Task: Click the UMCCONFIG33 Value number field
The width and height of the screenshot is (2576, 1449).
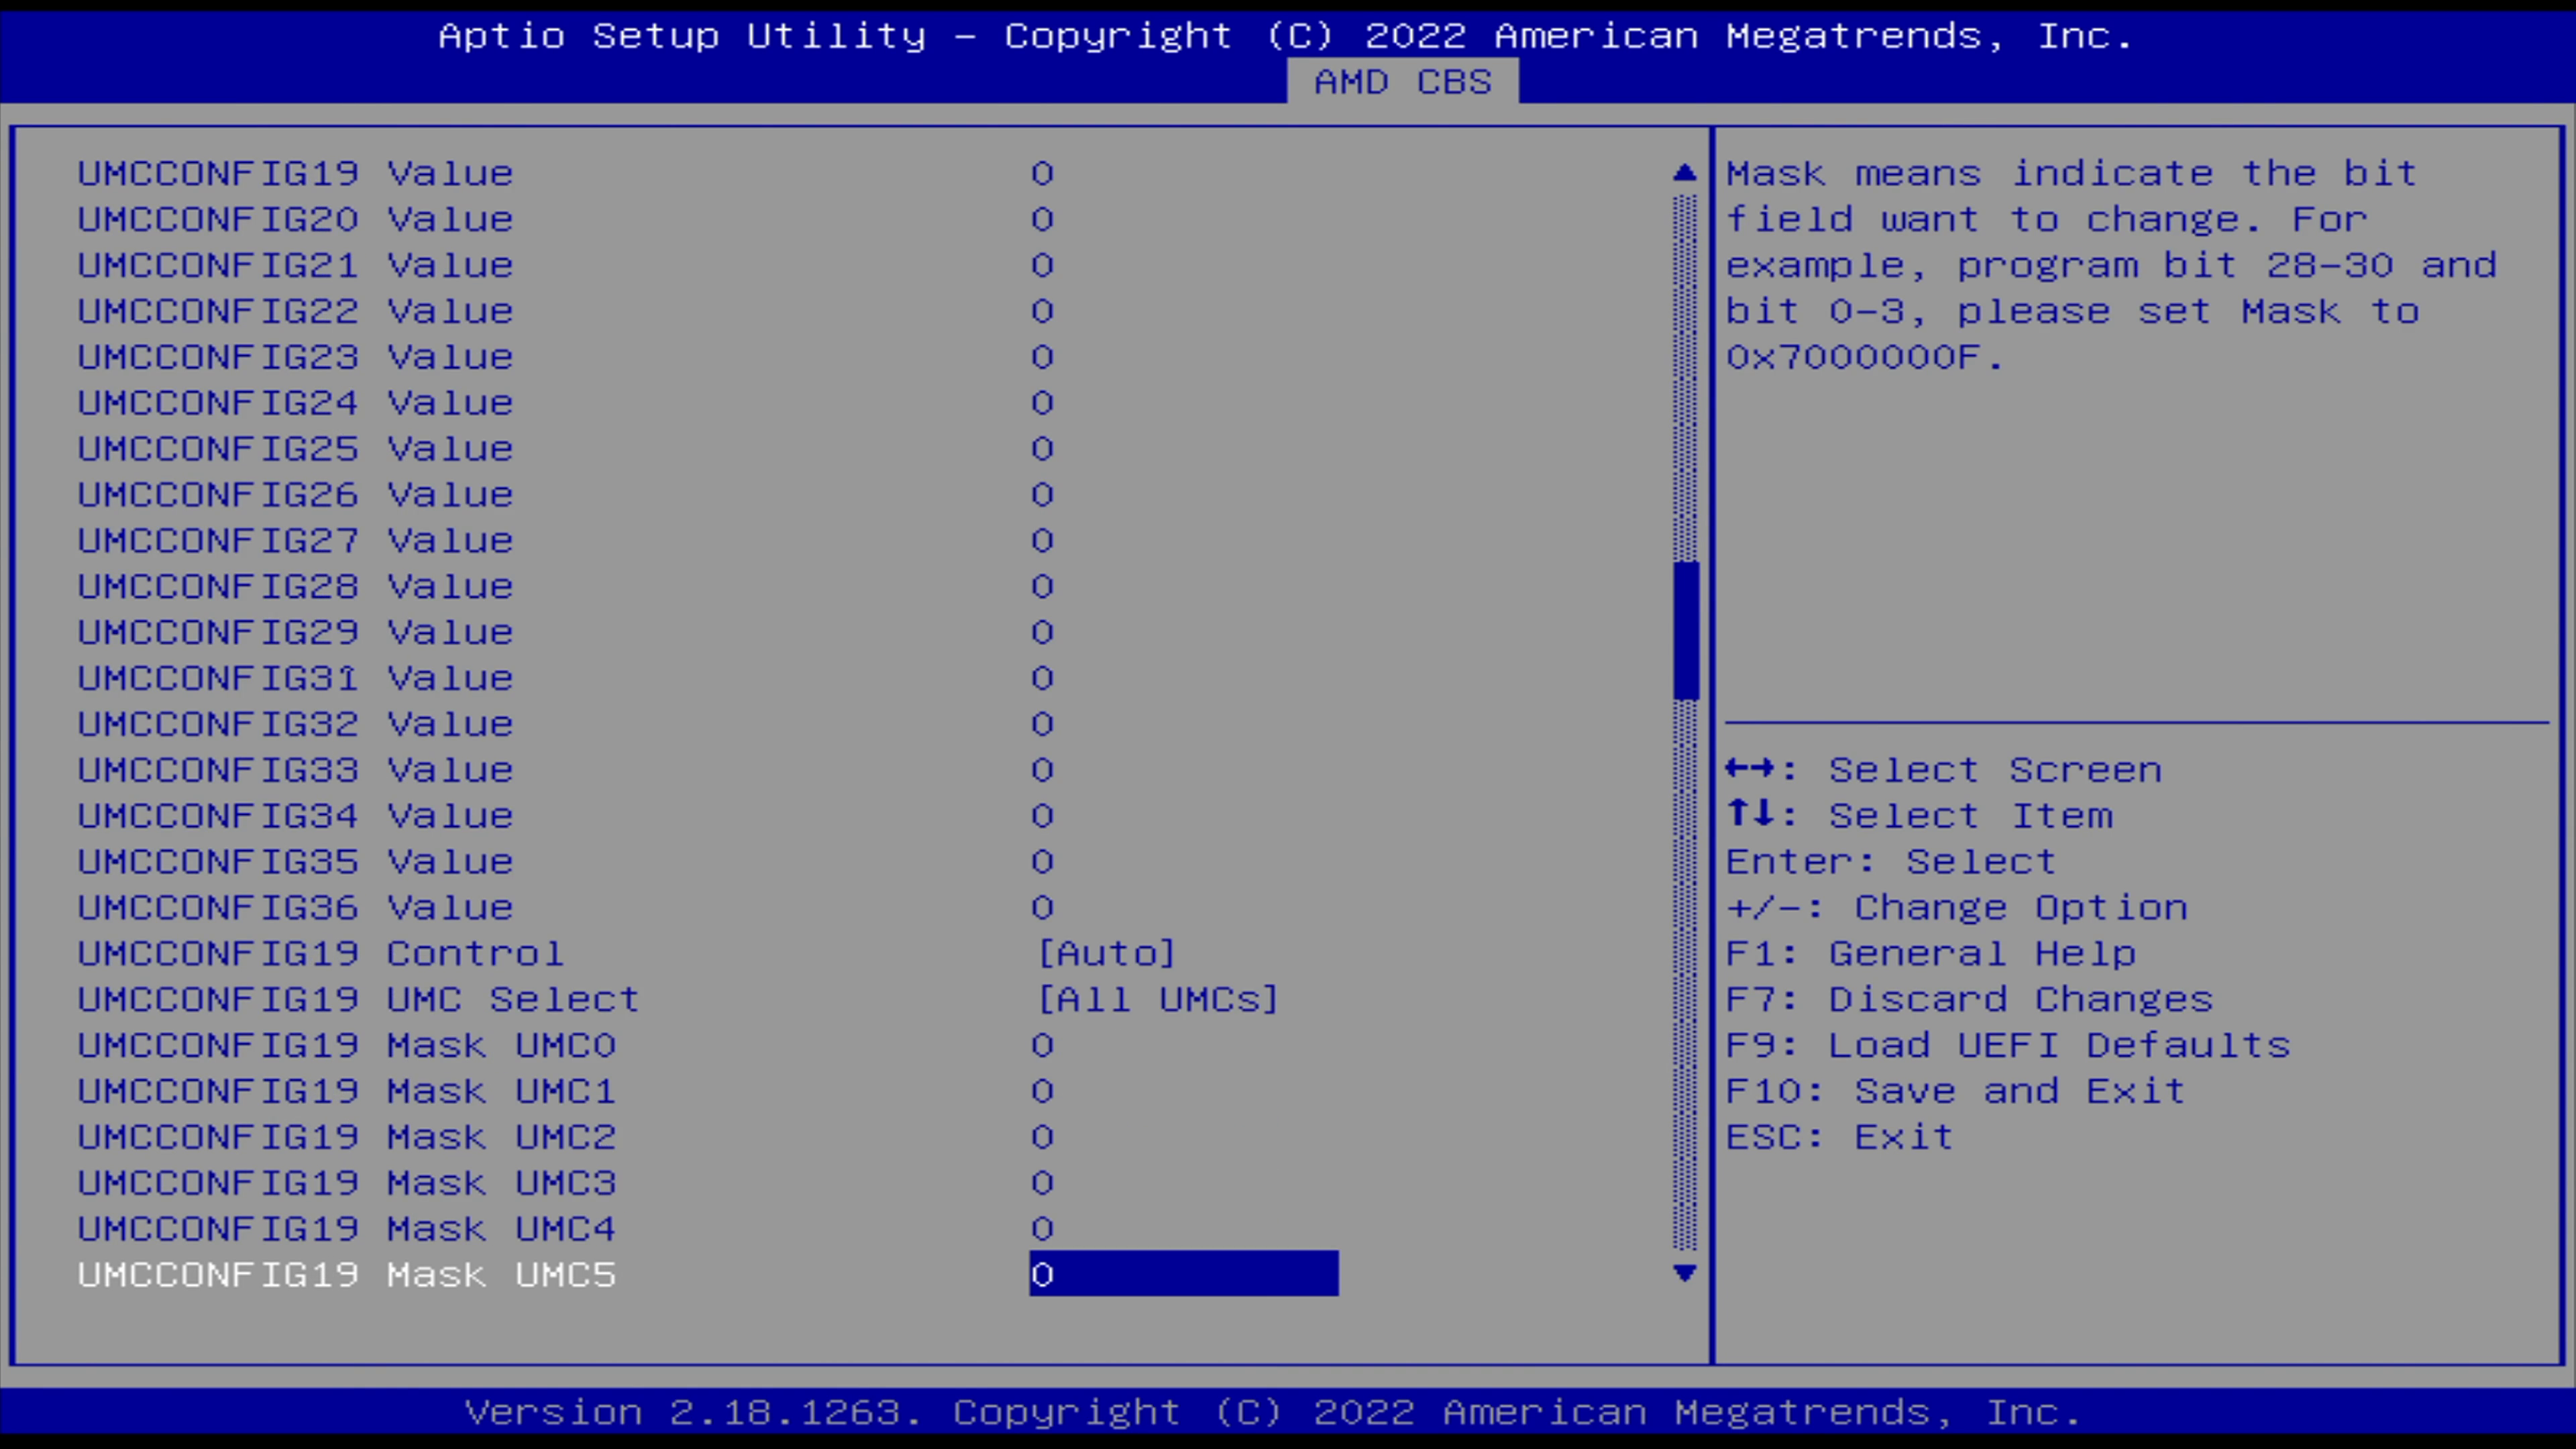Action: (x=1042, y=770)
